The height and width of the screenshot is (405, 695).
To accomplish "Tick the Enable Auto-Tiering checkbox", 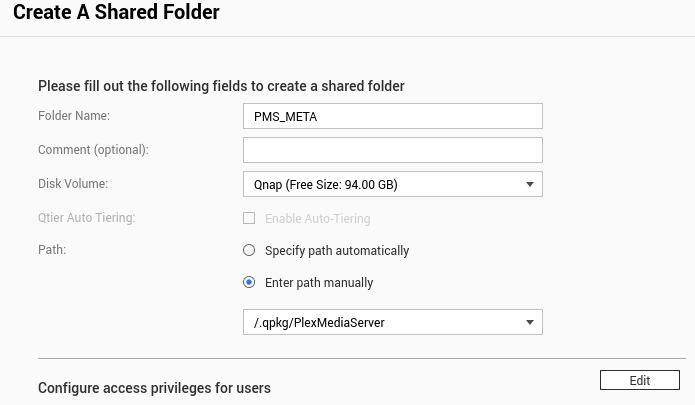I will (250, 218).
